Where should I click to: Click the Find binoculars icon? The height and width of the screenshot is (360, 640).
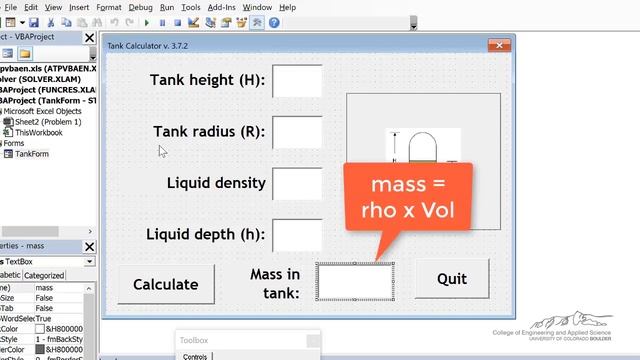[97, 22]
